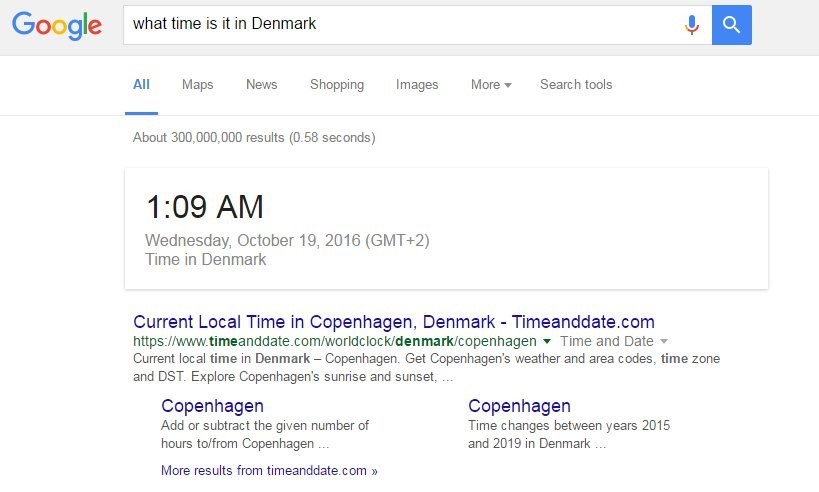Screen dimensions: 819x492
Task: Expand the More dropdown menu
Action: tap(491, 85)
